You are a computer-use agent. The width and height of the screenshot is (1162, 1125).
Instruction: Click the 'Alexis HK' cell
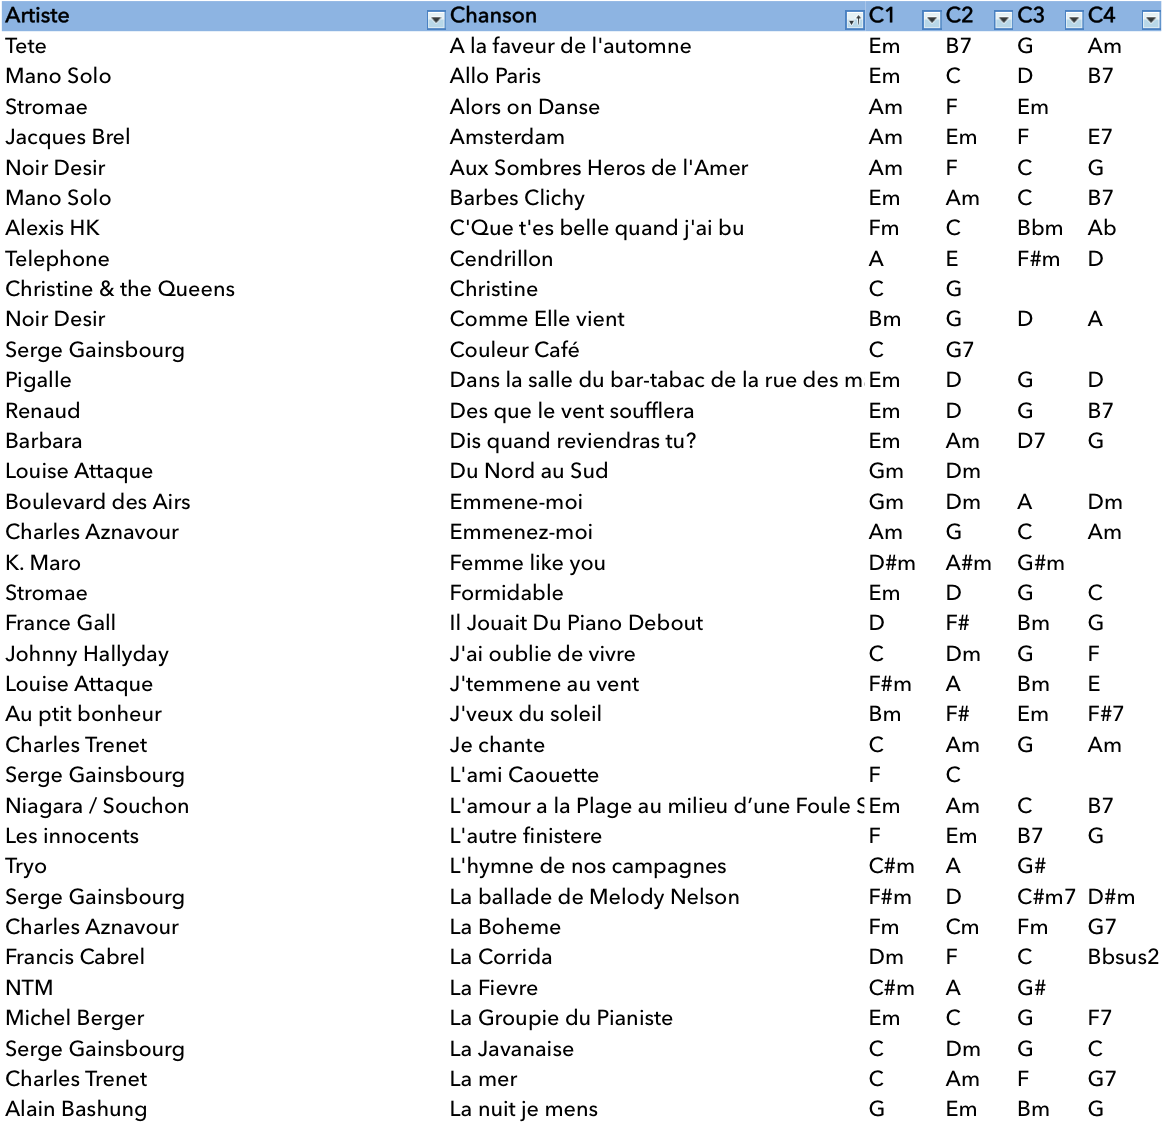pos(53,228)
